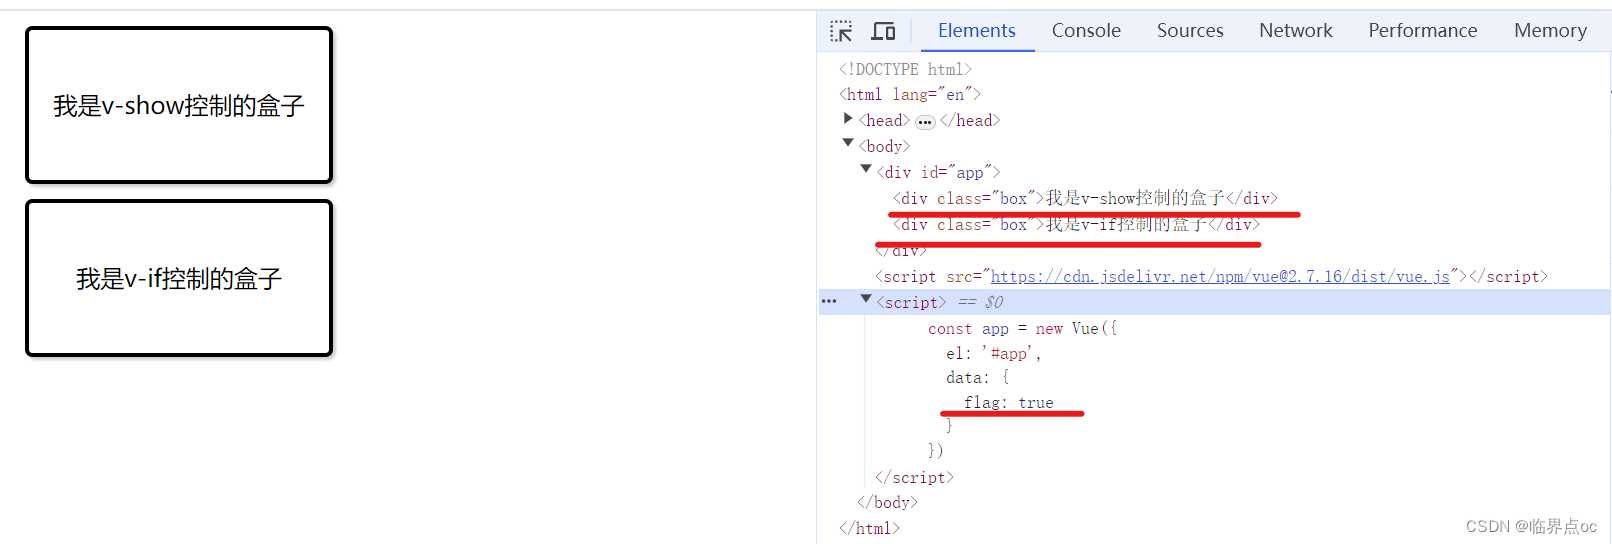The width and height of the screenshot is (1612, 544).
Task: Click the "el: '#app'," code line
Action: tap(994, 353)
